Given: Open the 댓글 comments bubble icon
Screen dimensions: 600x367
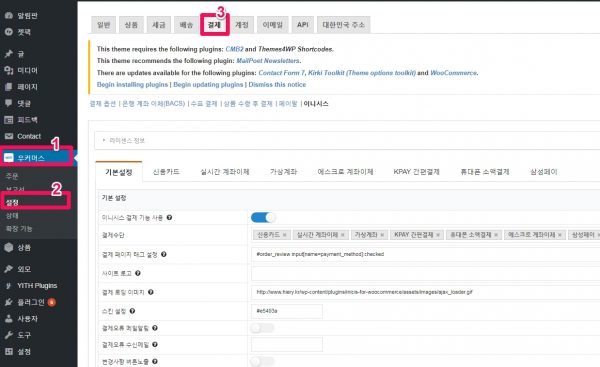Looking at the screenshot, I should coord(8,103).
